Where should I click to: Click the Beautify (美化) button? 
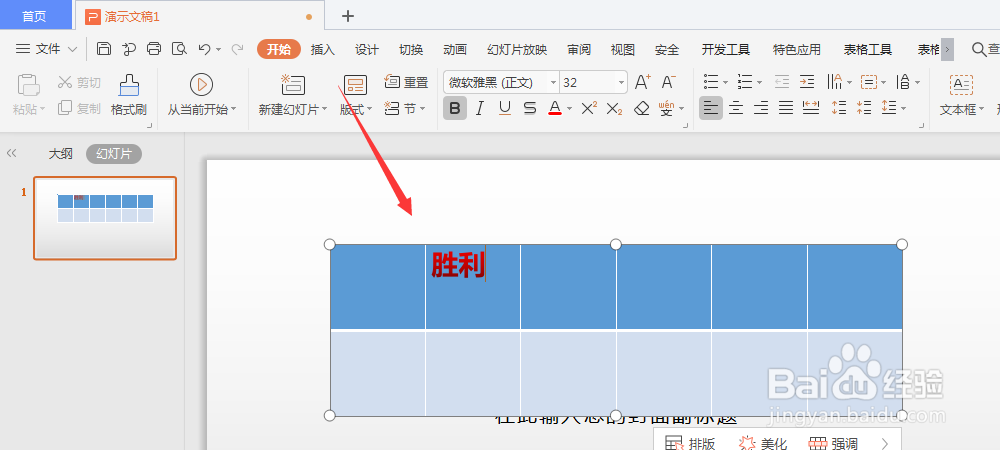(x=763, y=444)
